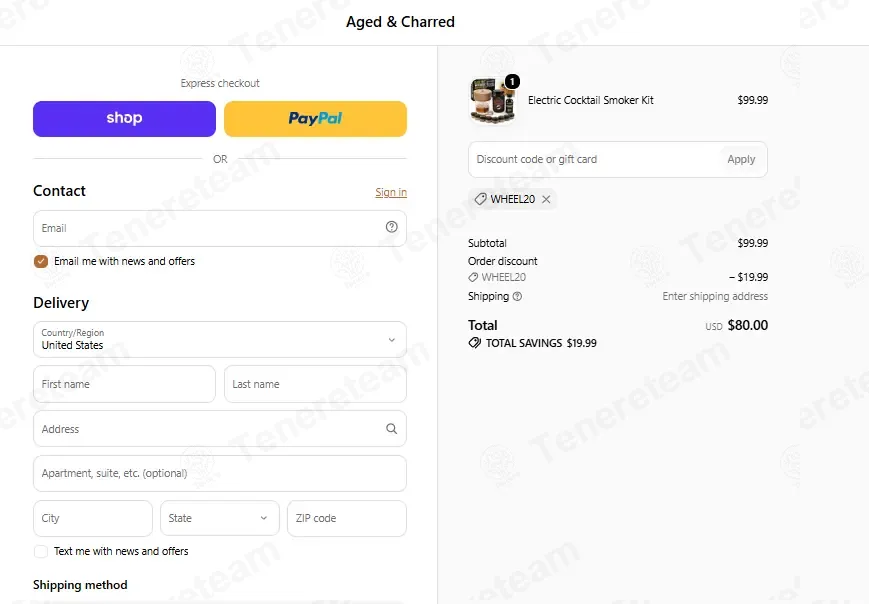Click the Enter shipping address text
Image resolution: width=869 pixels, height=604 pixels.
click(x=715, y=296)
